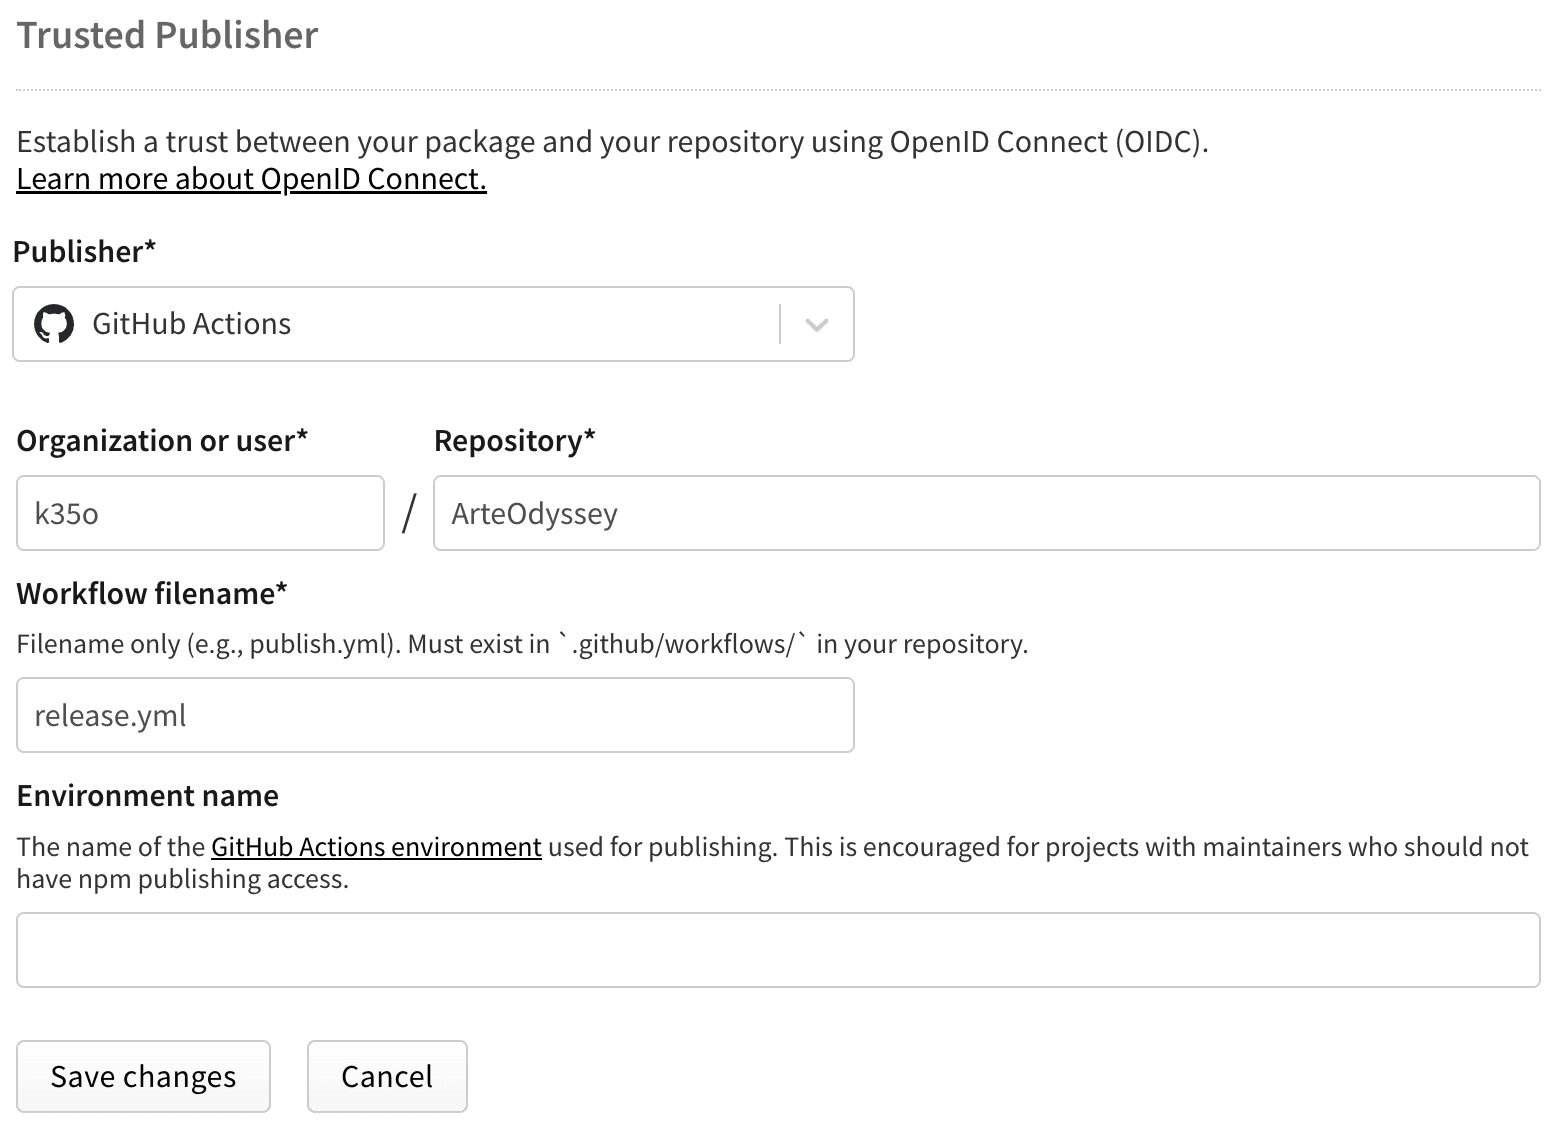Click the Organization or user* label
Screen dimensions: 1566x1132
(x=162, y=440)
